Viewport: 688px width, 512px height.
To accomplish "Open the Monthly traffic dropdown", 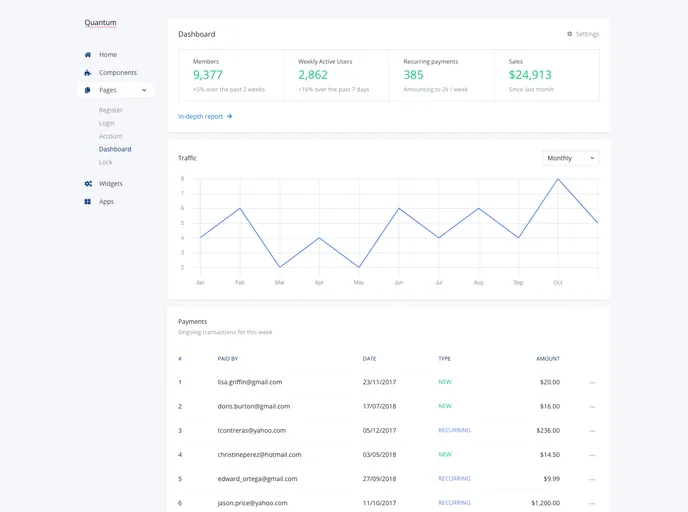I will [570, 158].
